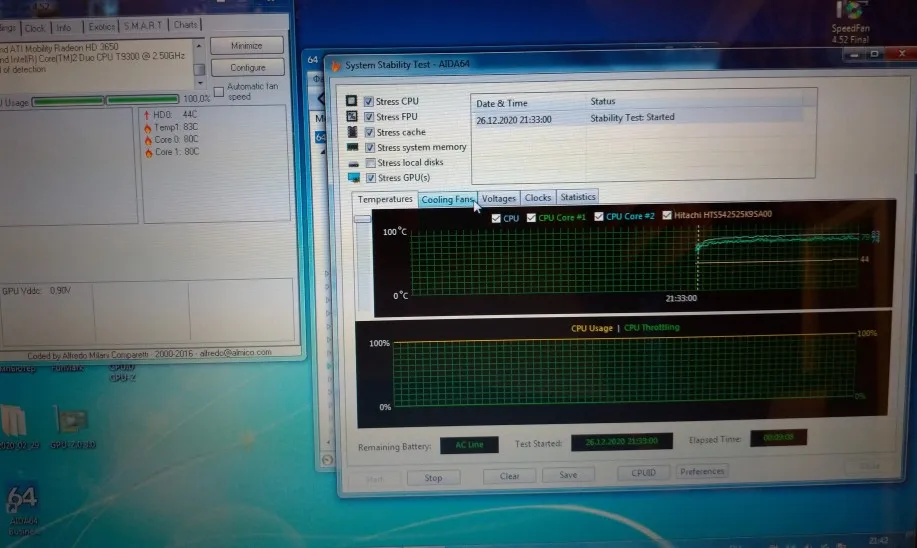Enable Stress local disks checkbox
917x548 pixels.
(370, 163)
